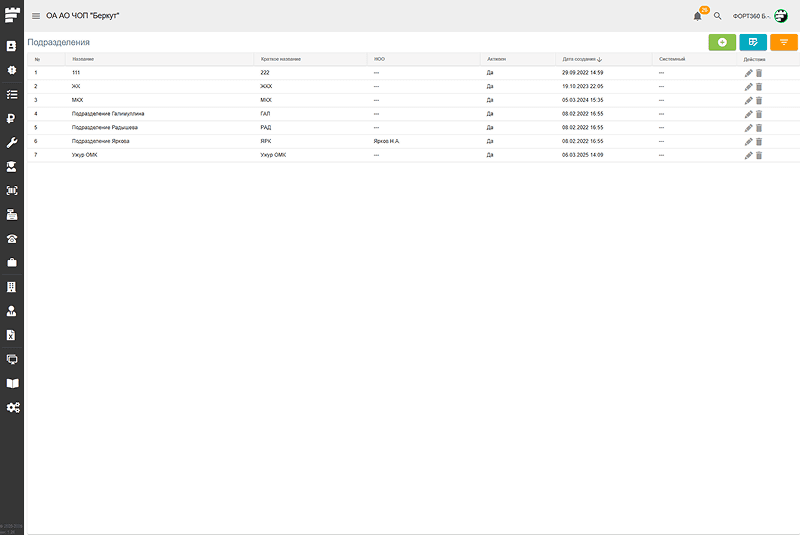Image resolution: width=800 pixels, height=535 pixels.
Task: Open notifications bell with orange badge
Action: tap(697, 16)
